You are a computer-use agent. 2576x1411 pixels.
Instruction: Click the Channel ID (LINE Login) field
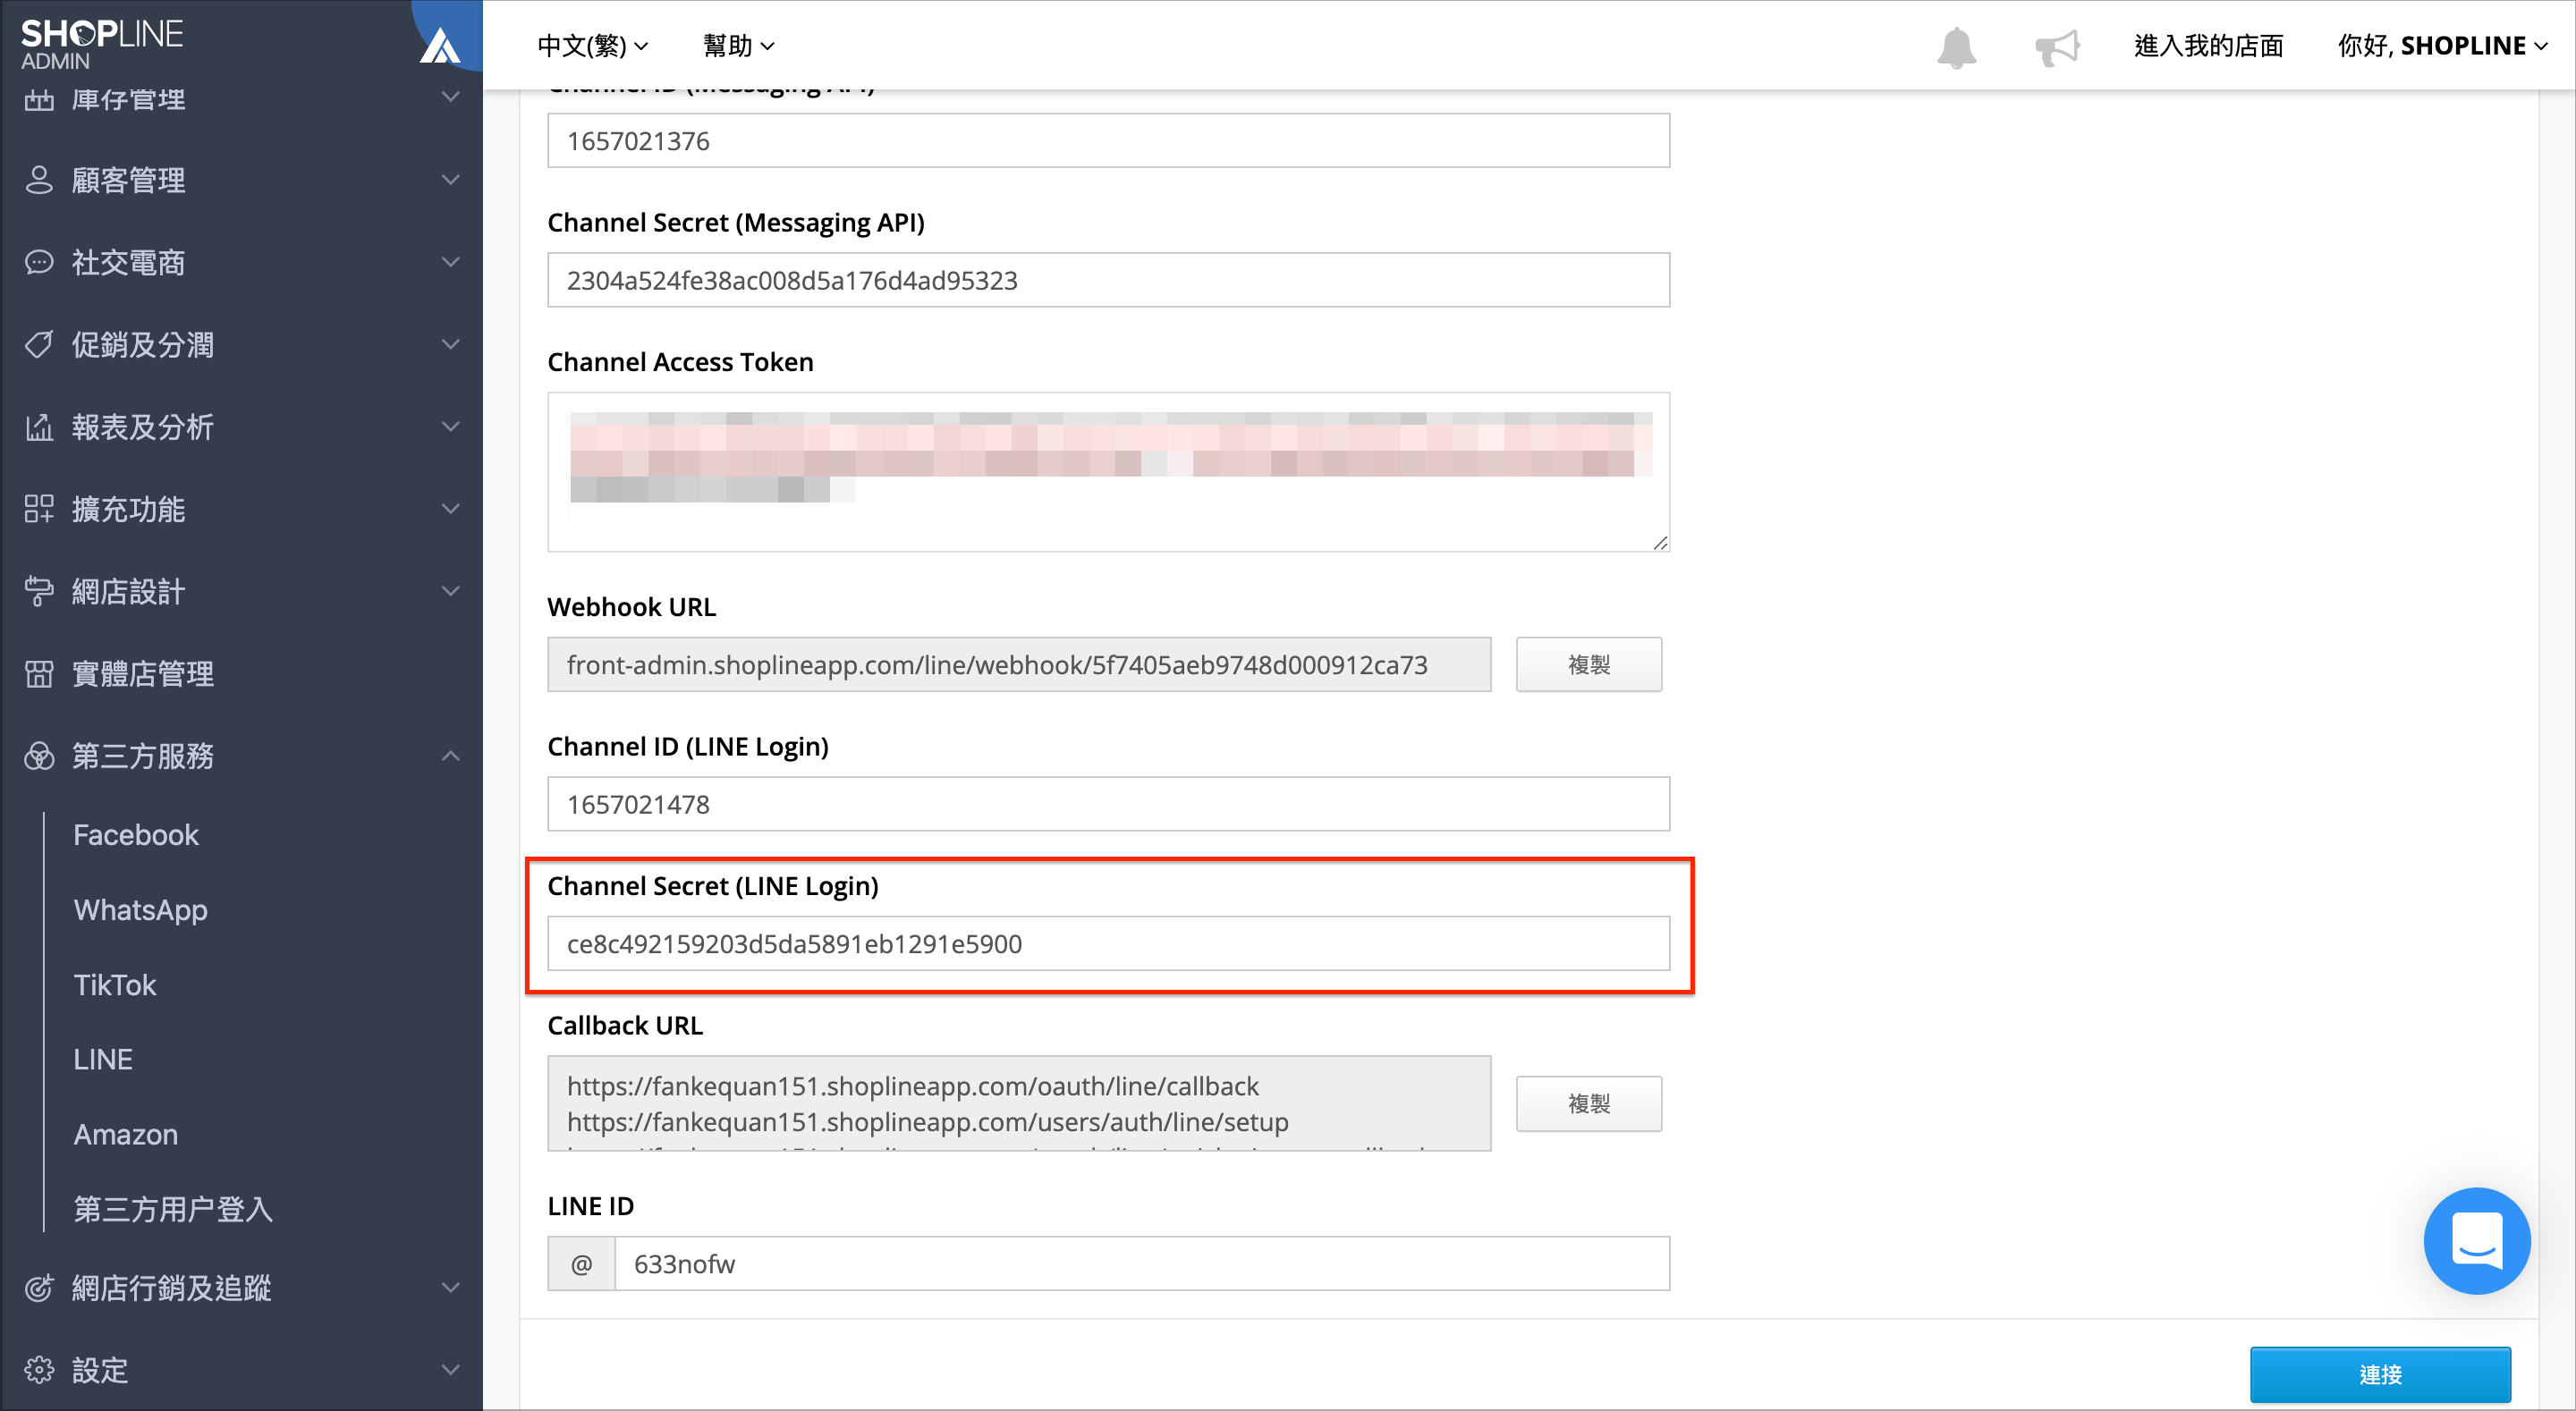pos(1108,804)
